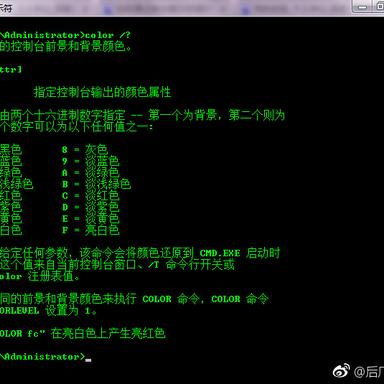Click the '注册表值。' line

pos(40,276)
